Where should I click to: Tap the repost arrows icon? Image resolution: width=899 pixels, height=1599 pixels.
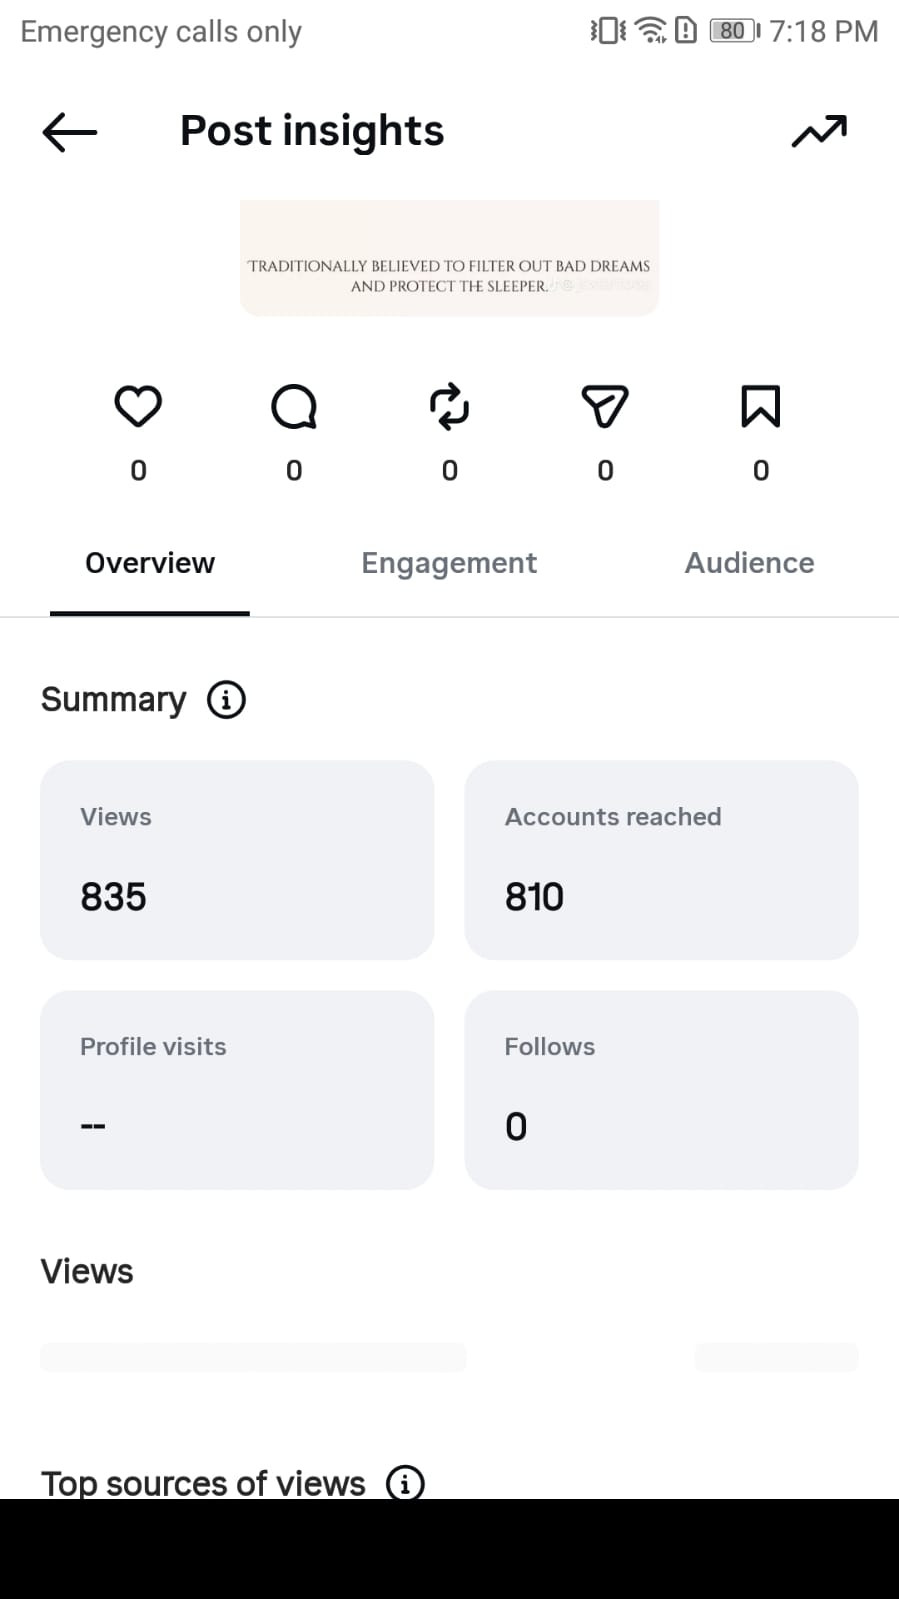[450, 407]
